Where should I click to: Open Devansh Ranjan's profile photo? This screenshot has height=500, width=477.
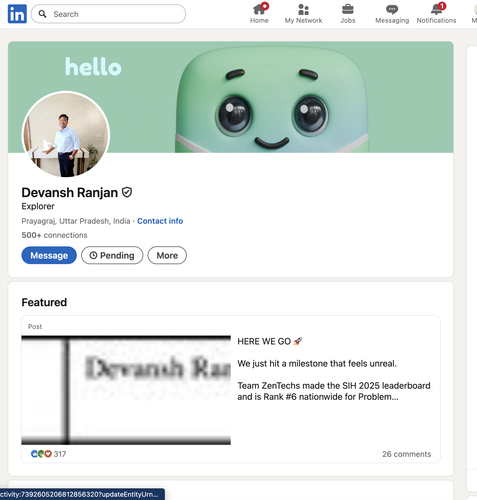coord(66,135)
